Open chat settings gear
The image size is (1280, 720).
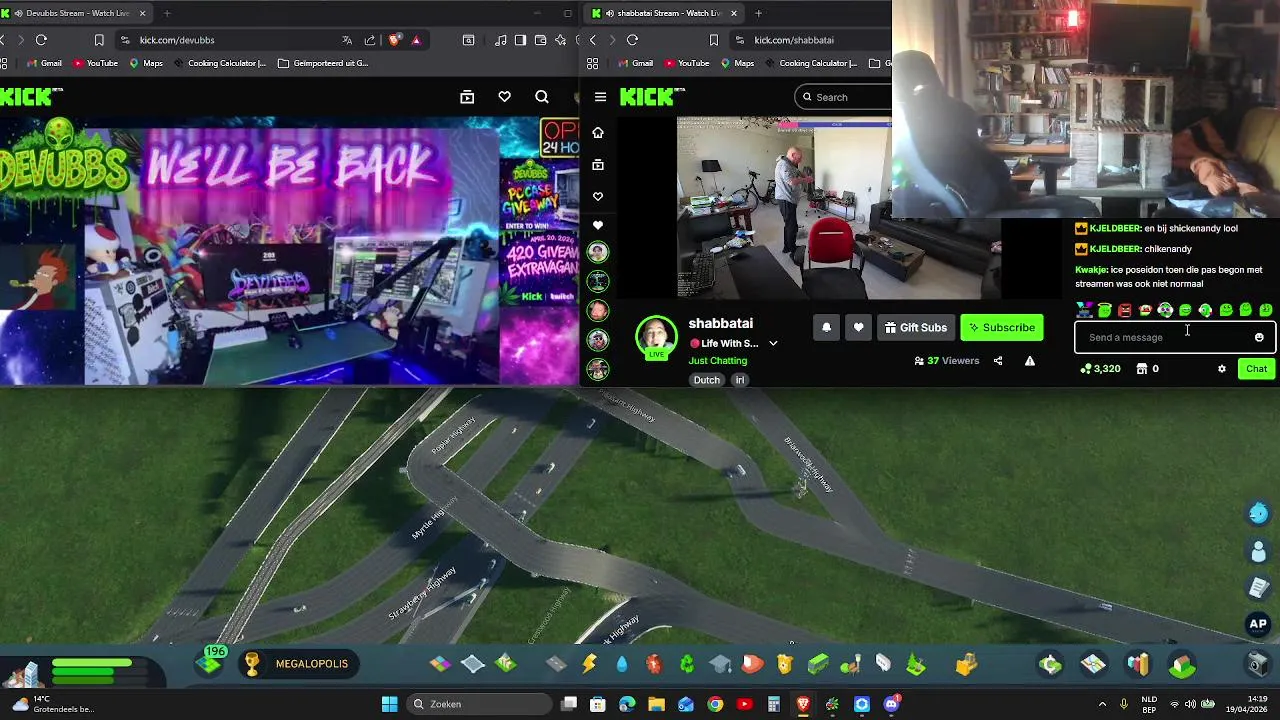coord(1221,369)
